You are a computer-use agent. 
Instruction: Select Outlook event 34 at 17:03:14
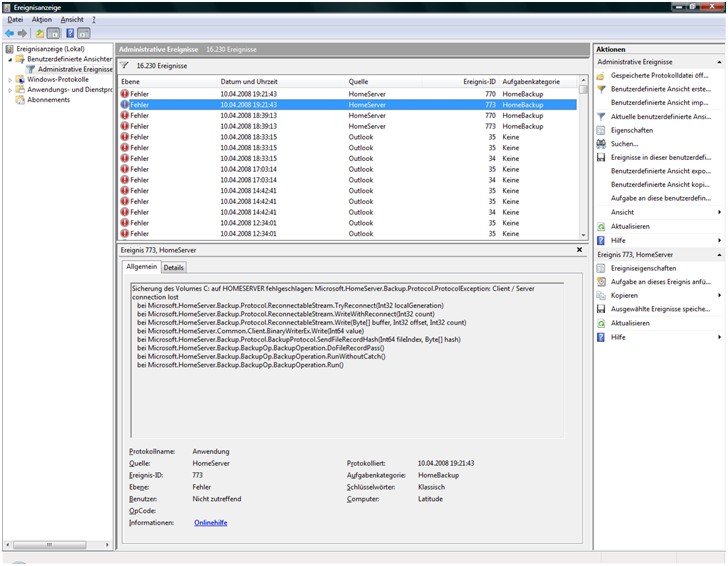point(347,180)
